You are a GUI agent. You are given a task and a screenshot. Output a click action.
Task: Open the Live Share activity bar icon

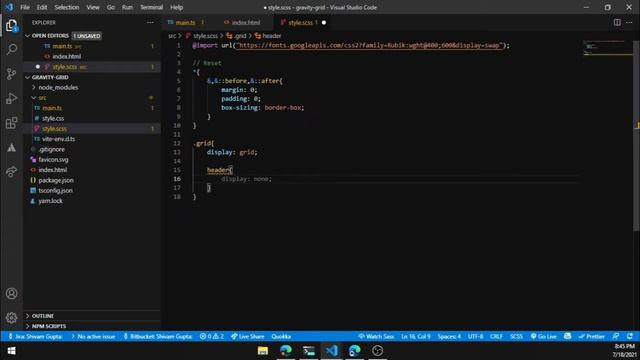(11, 171)
